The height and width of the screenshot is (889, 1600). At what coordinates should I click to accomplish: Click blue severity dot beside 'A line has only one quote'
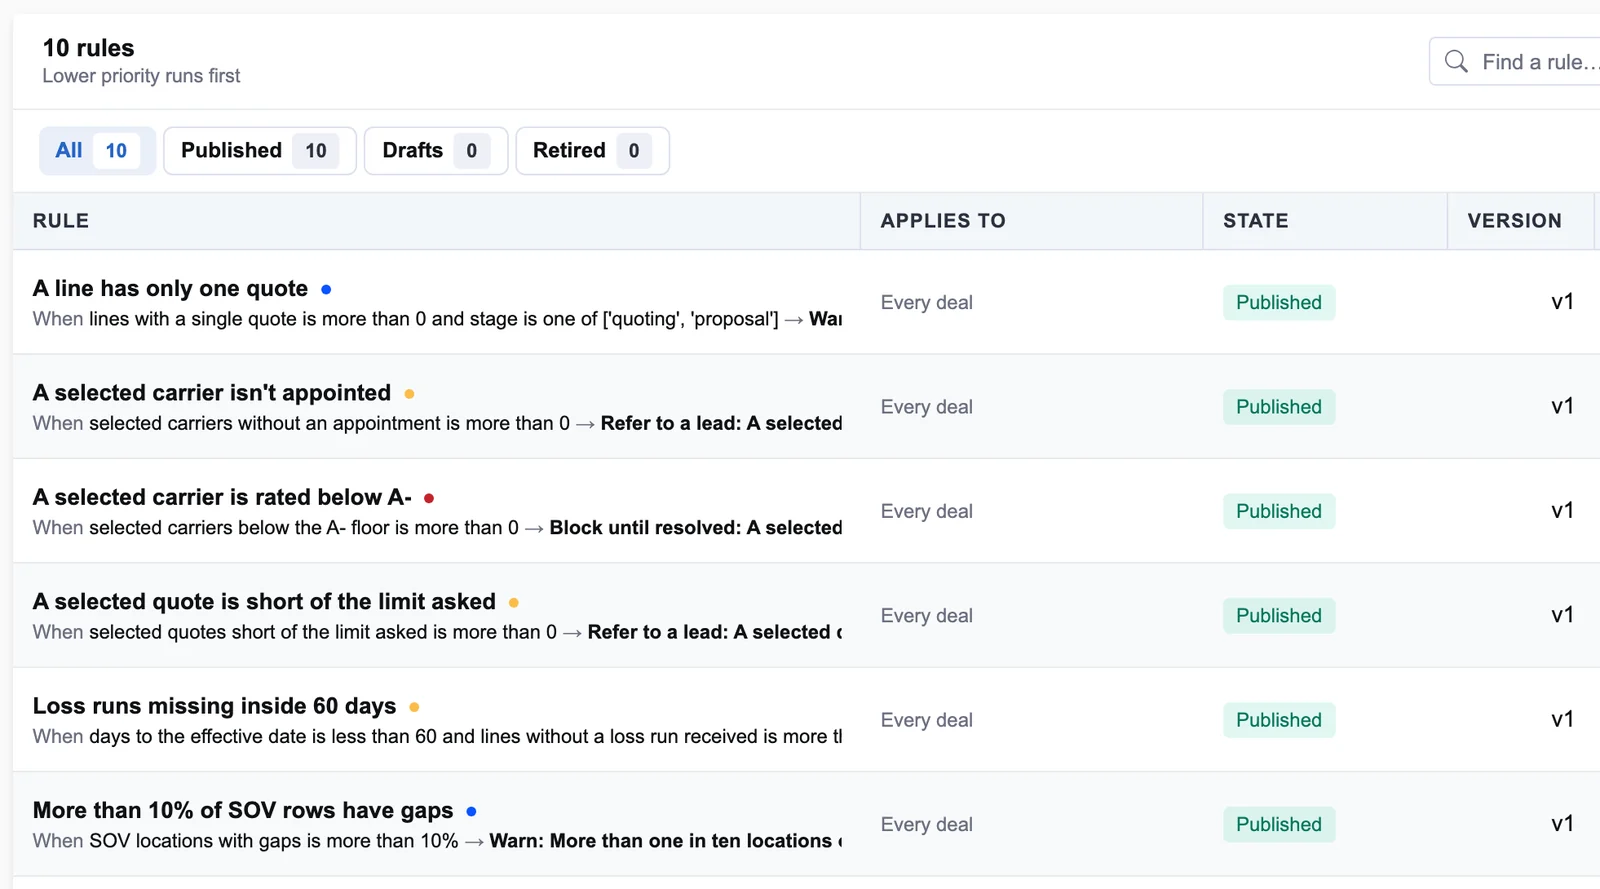326,290
